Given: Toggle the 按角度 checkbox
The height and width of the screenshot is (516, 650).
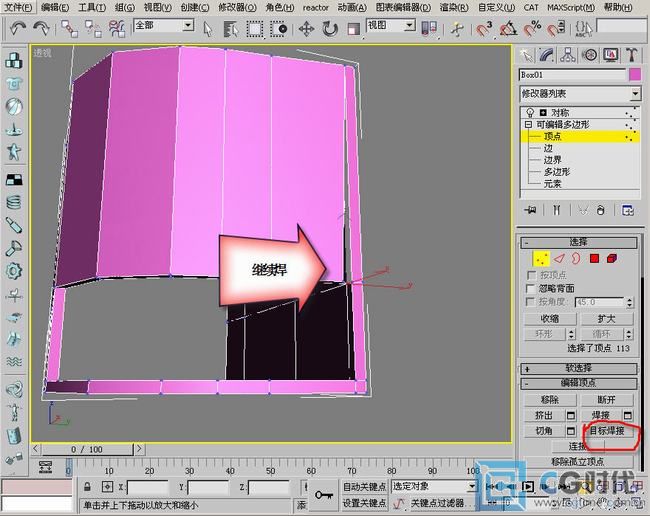Looking at the screenshot, I should [530, 301].
